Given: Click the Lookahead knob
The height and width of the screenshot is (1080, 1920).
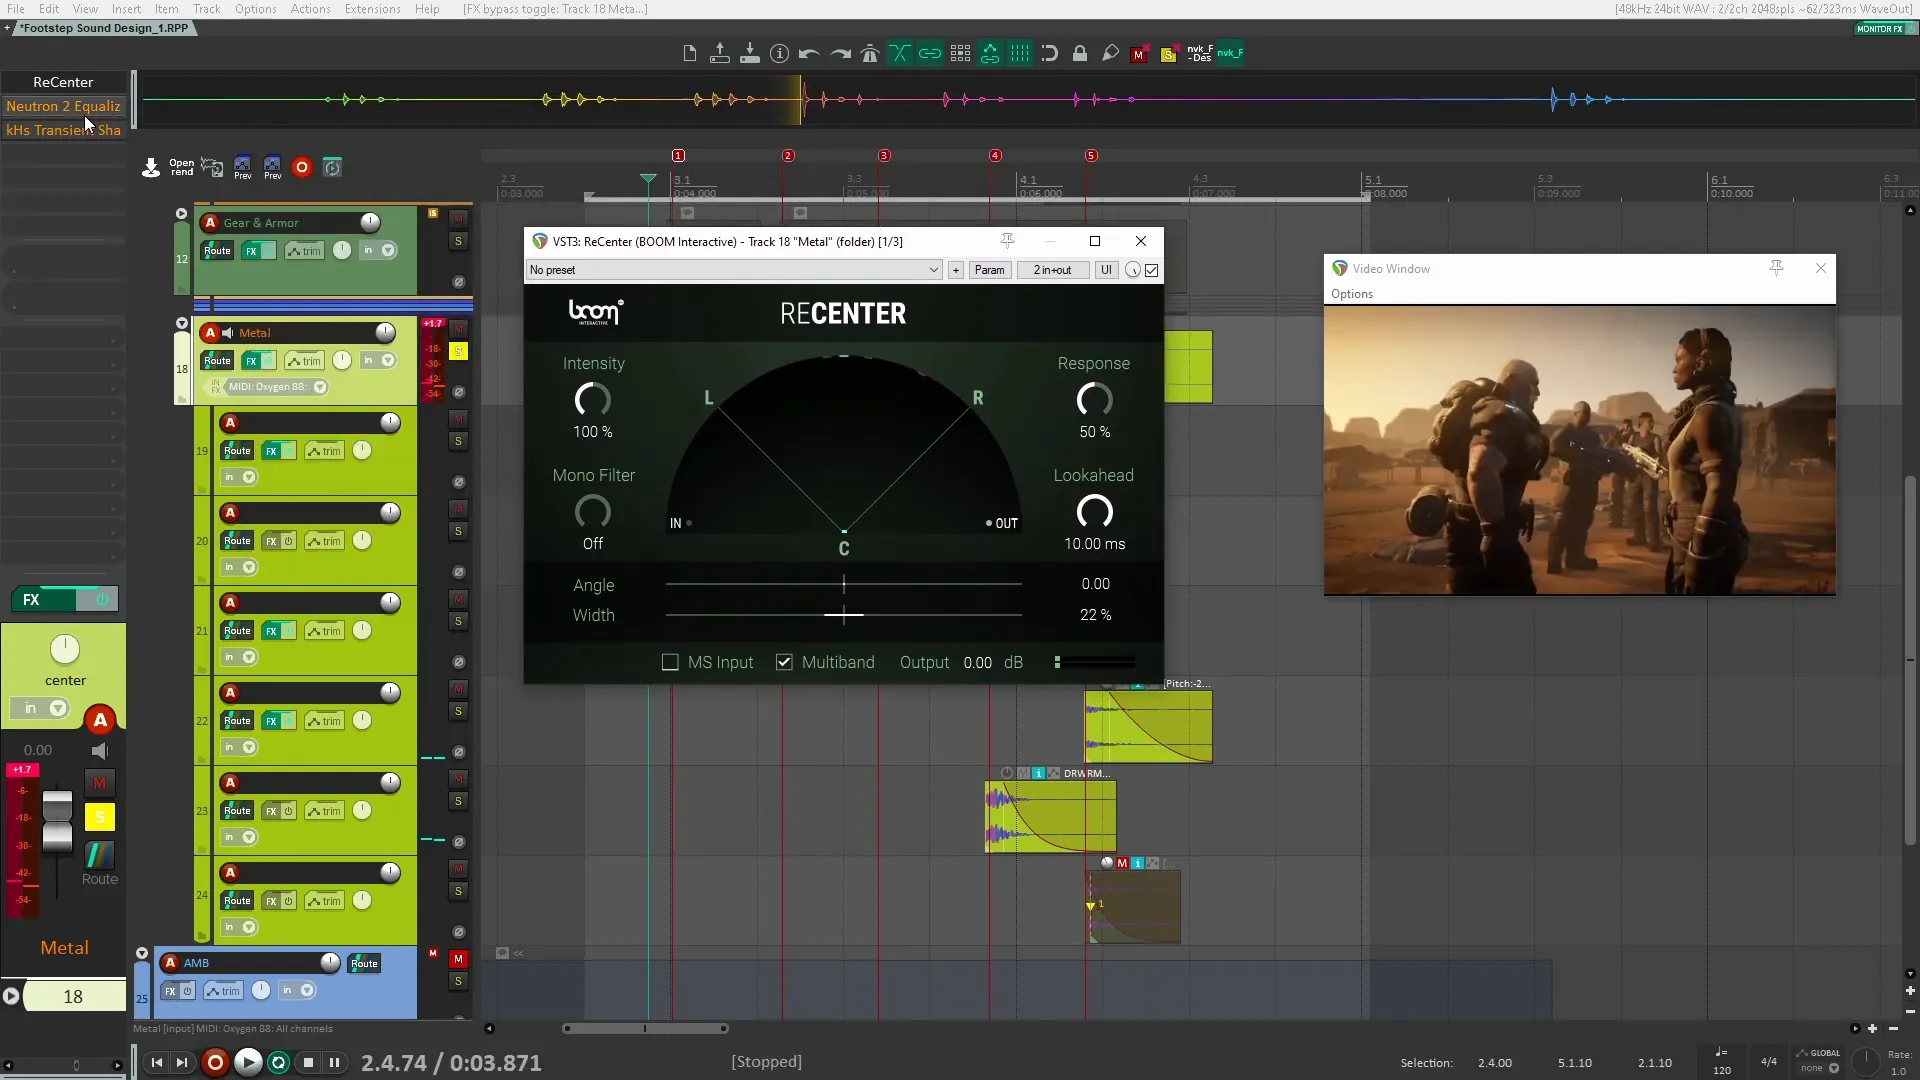Looking at the screenshot, I should click(1094, 512).
